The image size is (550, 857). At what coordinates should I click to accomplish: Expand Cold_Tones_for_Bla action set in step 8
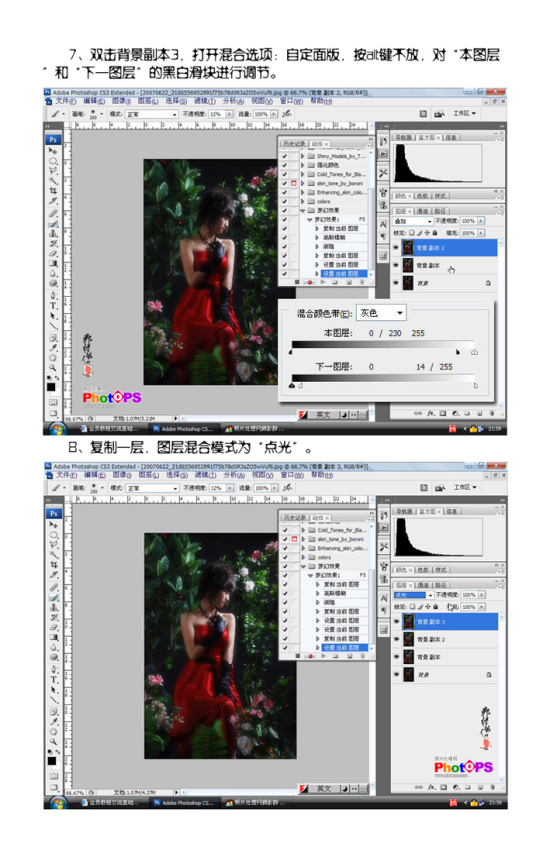click(x=303, y=530)
